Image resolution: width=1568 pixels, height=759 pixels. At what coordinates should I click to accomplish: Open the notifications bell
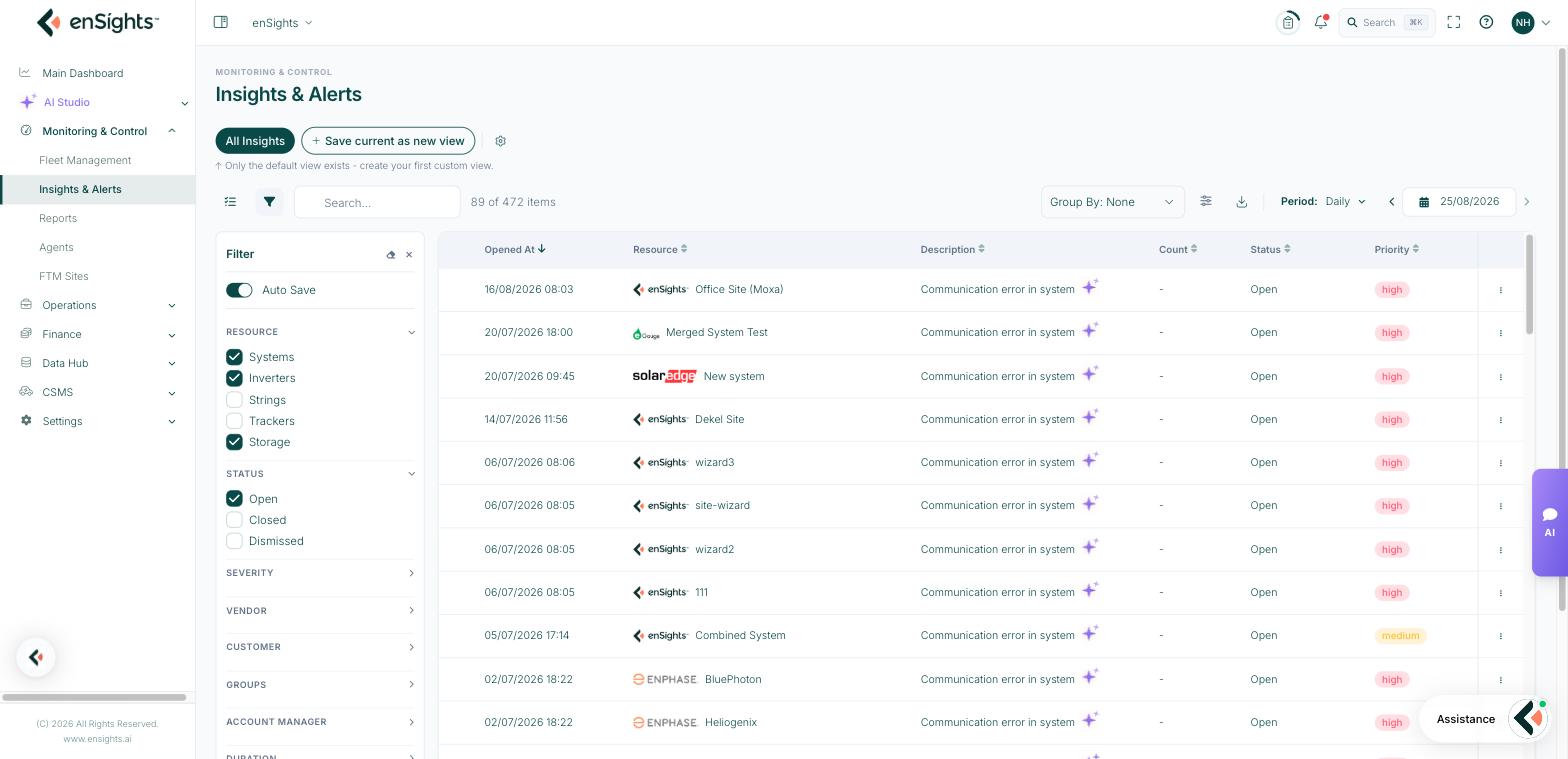pos(1321,22)
